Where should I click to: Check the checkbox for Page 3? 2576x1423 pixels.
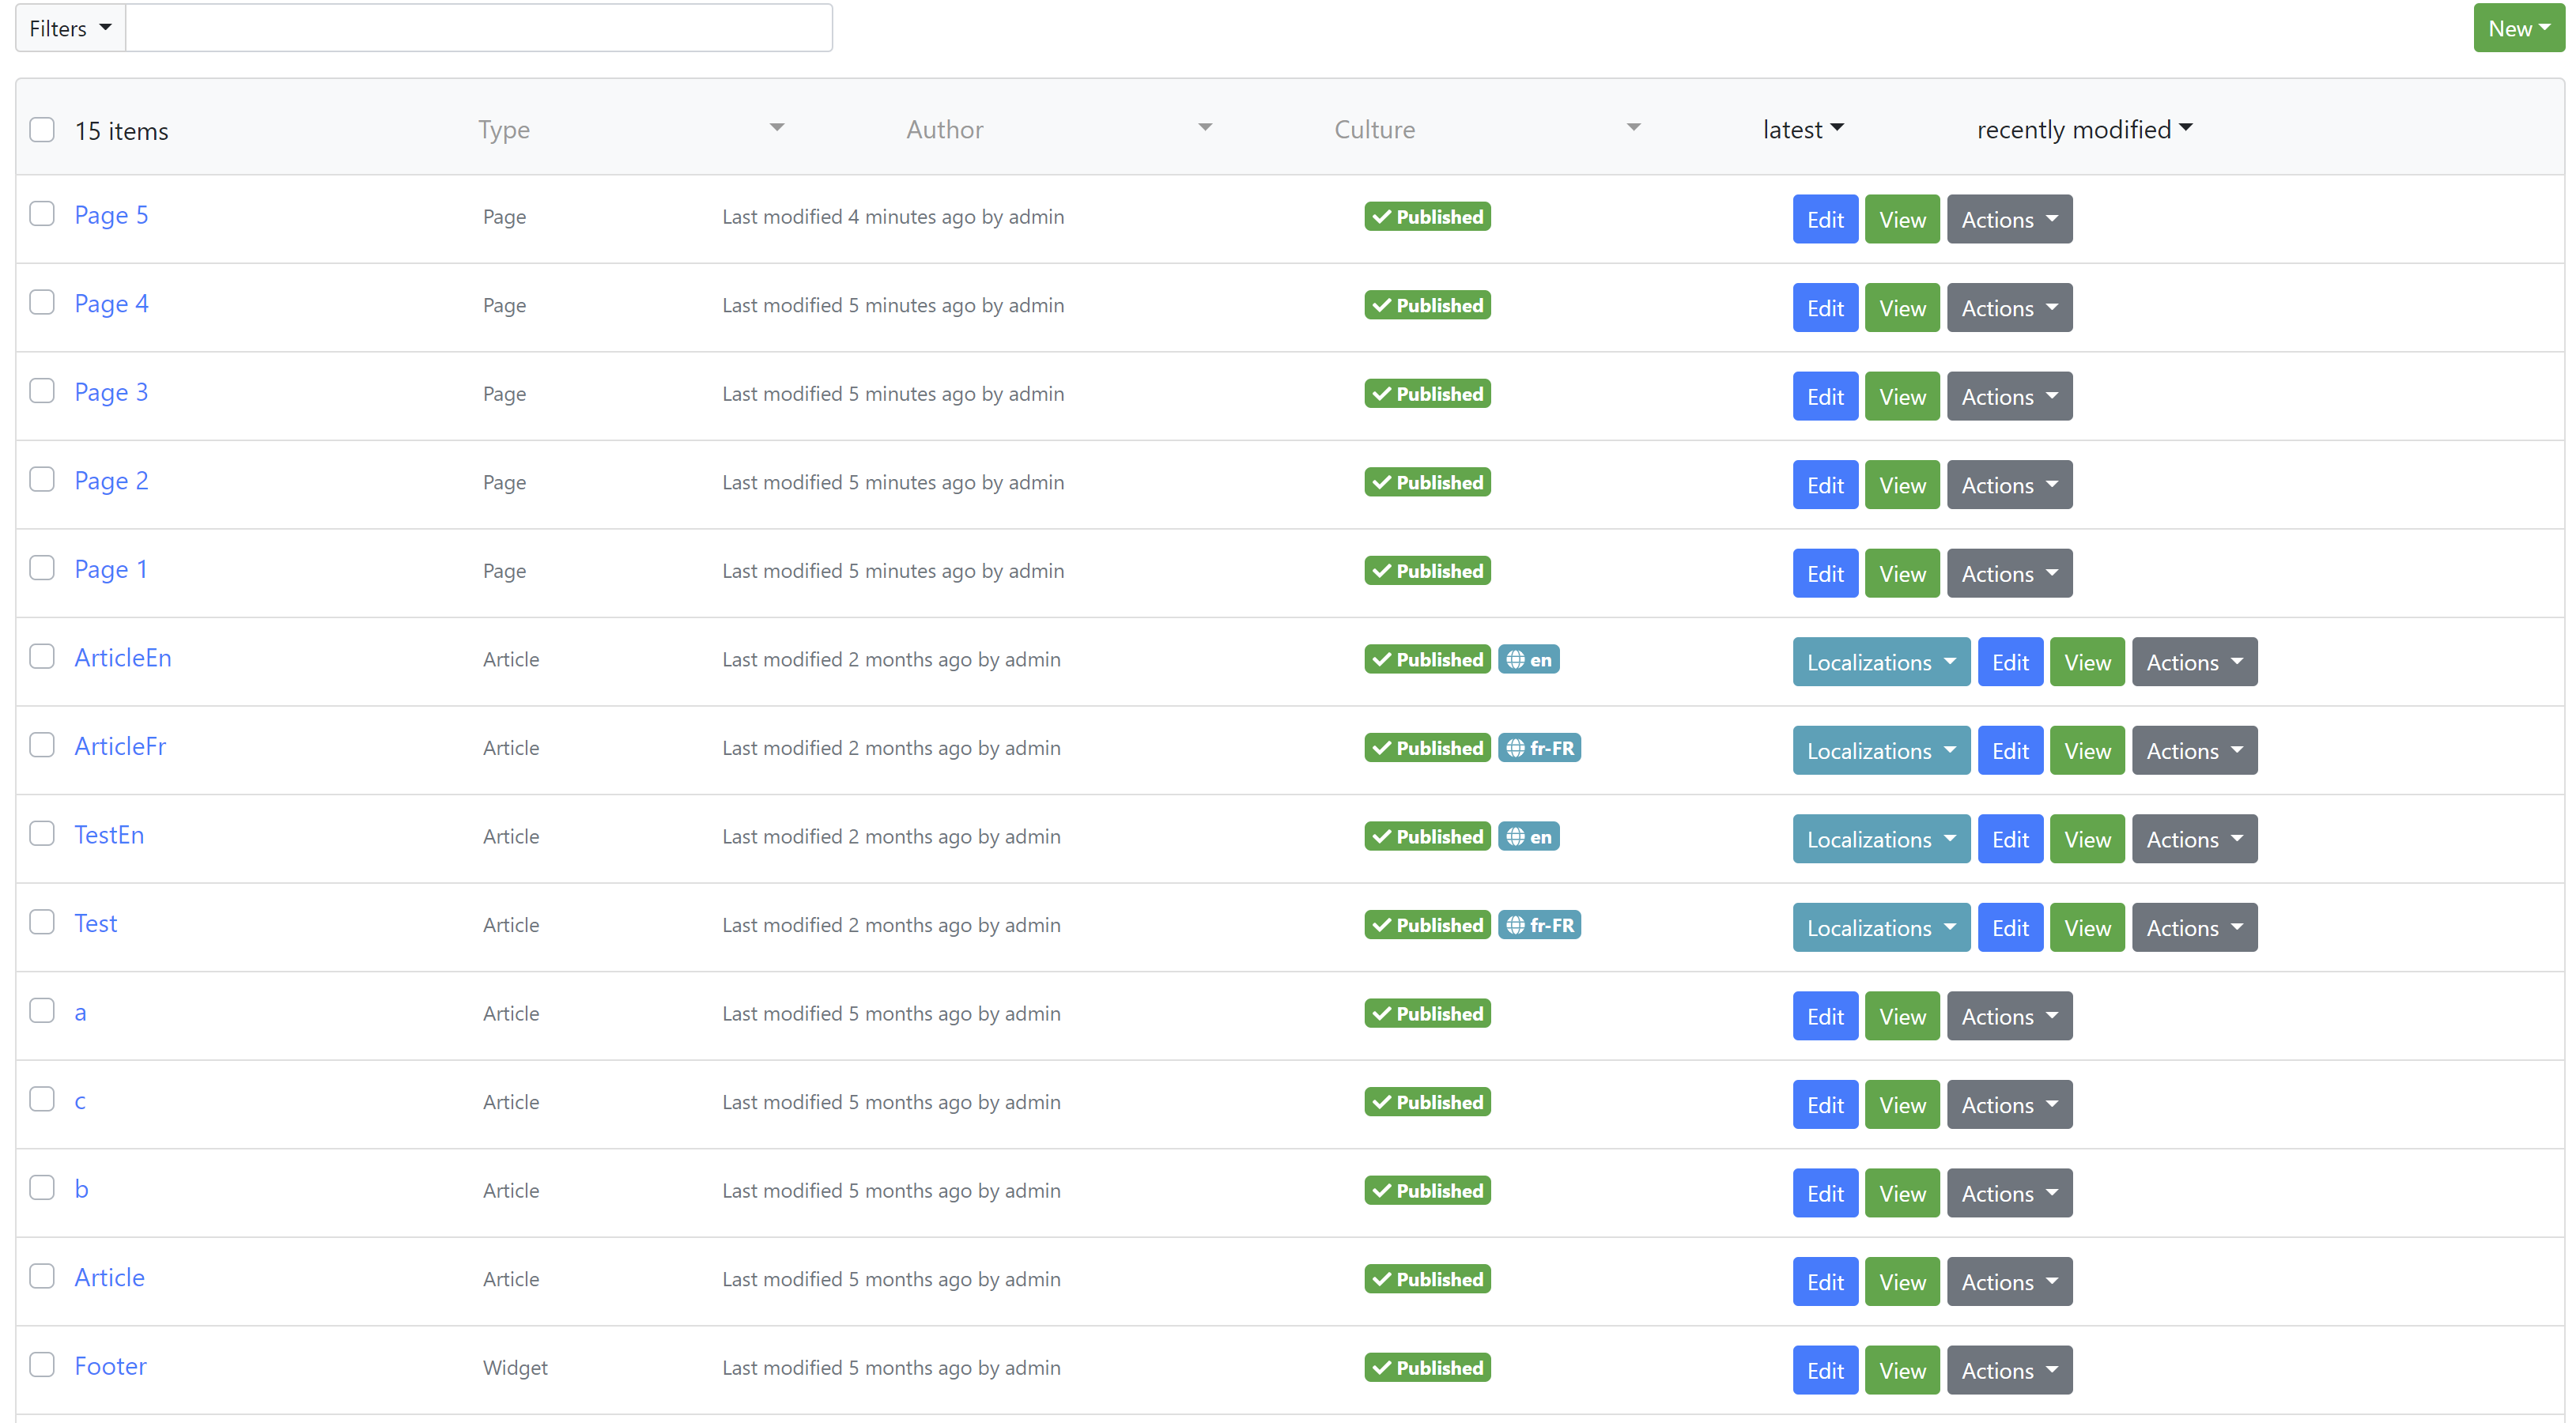[x=42, y=391]
